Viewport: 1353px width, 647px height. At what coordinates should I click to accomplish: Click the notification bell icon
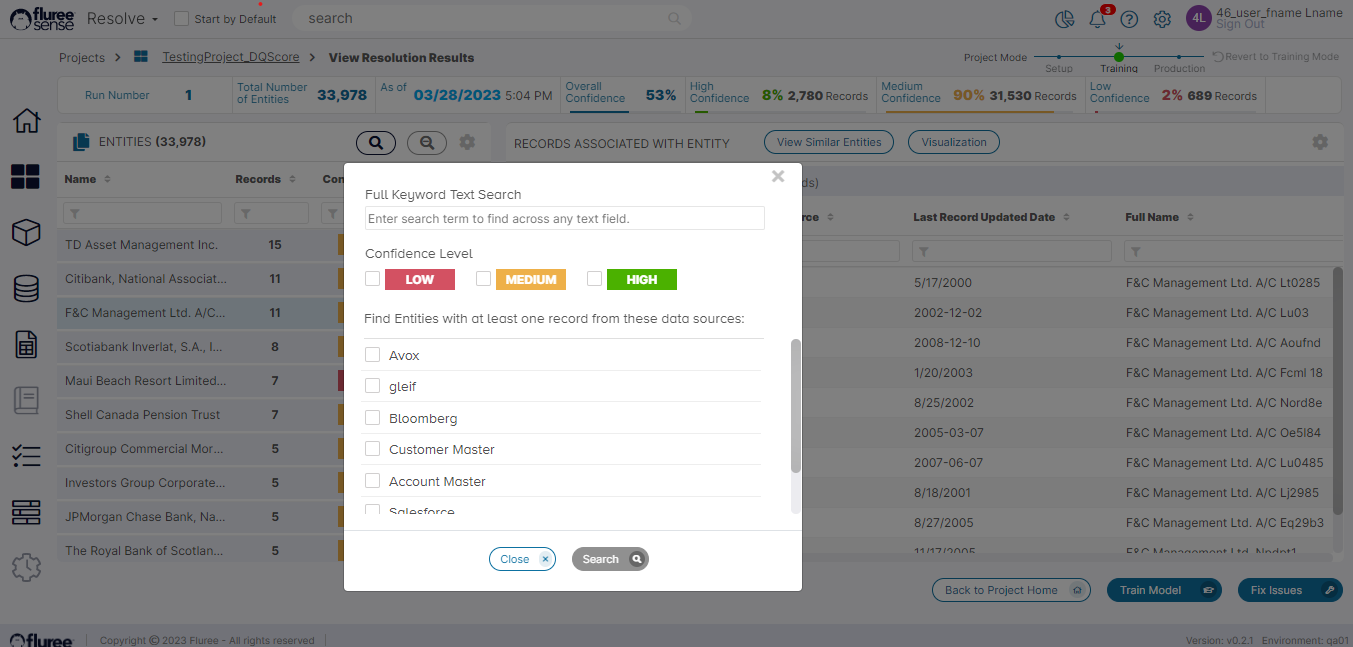point(1097,19)
